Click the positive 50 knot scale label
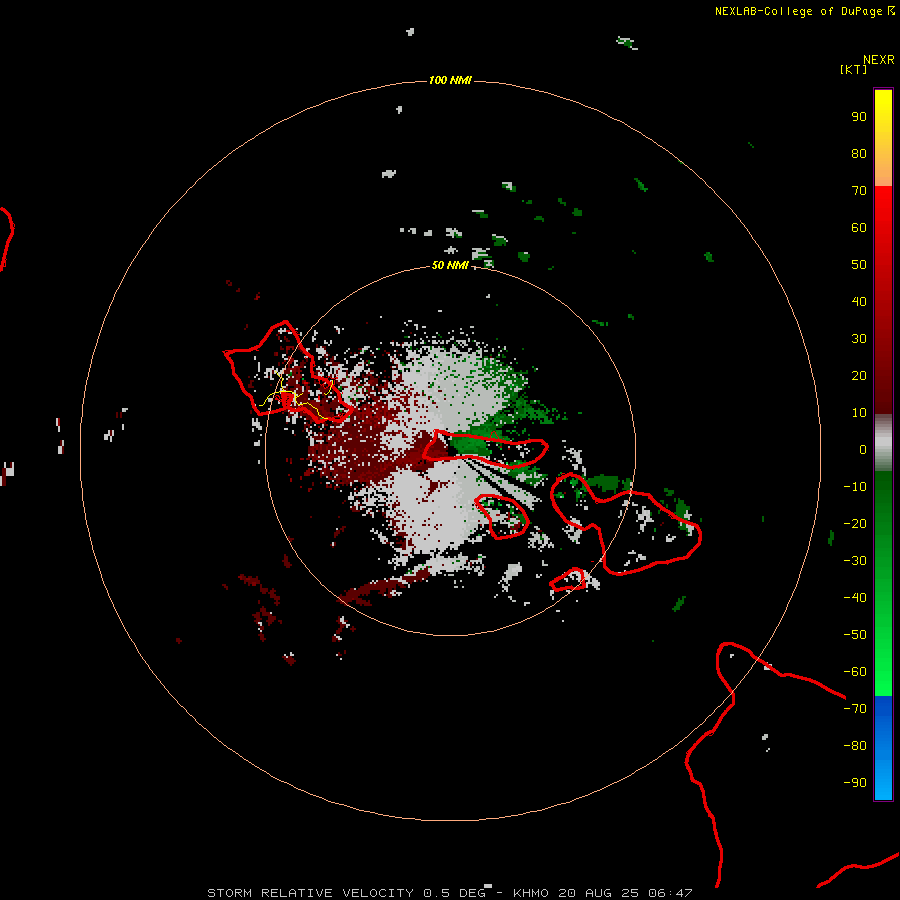Image resolution: width=900 pixels, height=900 pixels. [x=859, y=265]
